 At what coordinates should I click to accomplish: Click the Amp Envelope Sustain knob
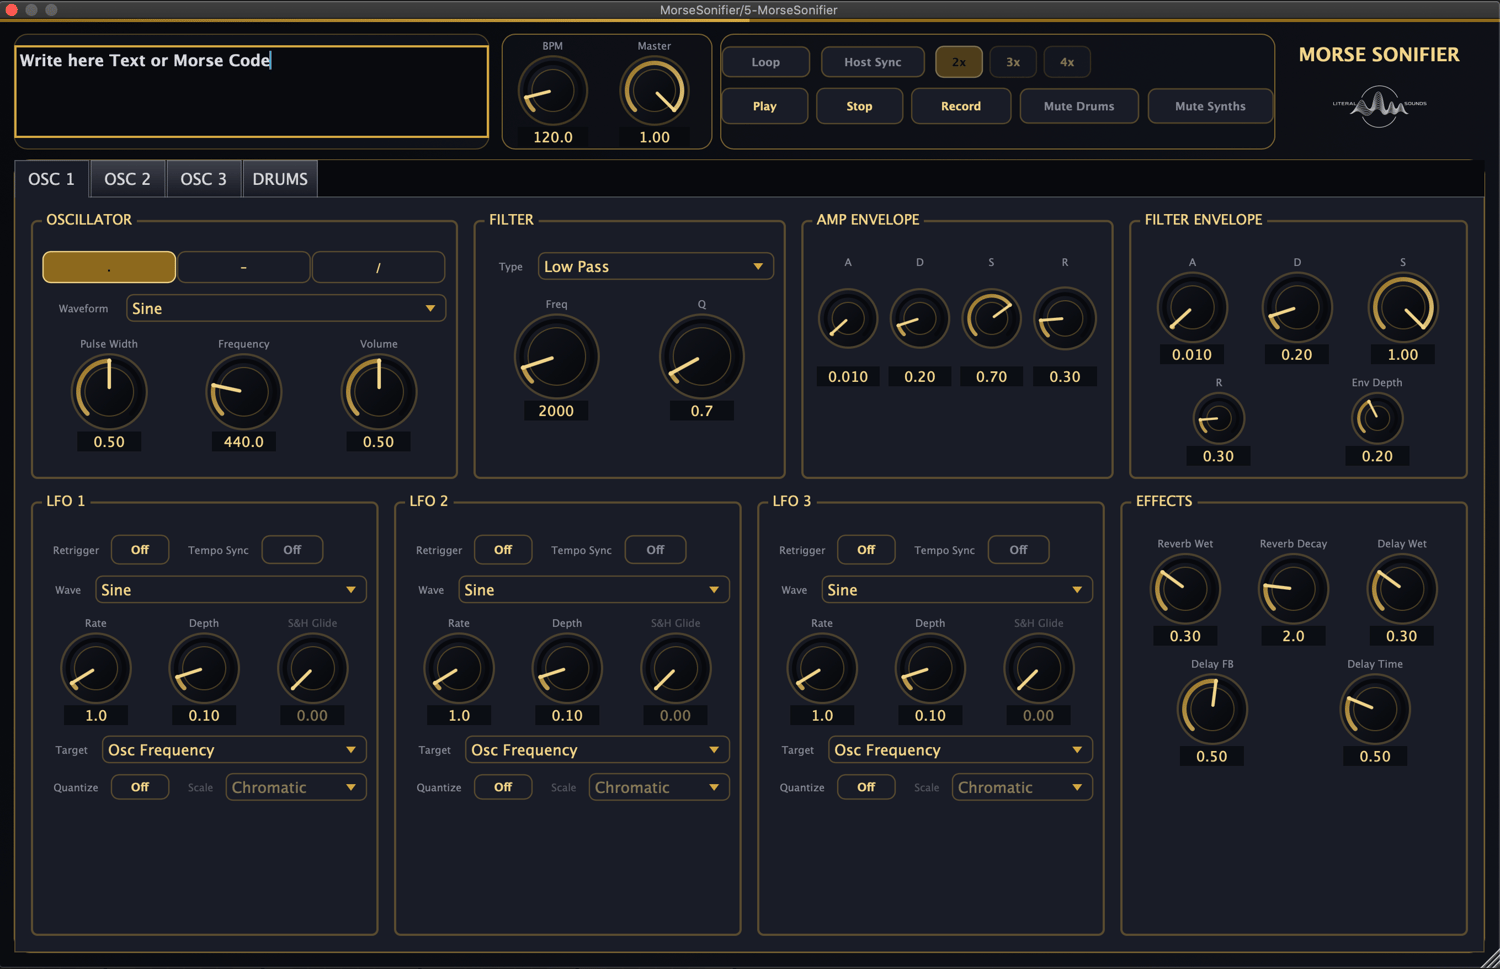[x=992, y=319]
